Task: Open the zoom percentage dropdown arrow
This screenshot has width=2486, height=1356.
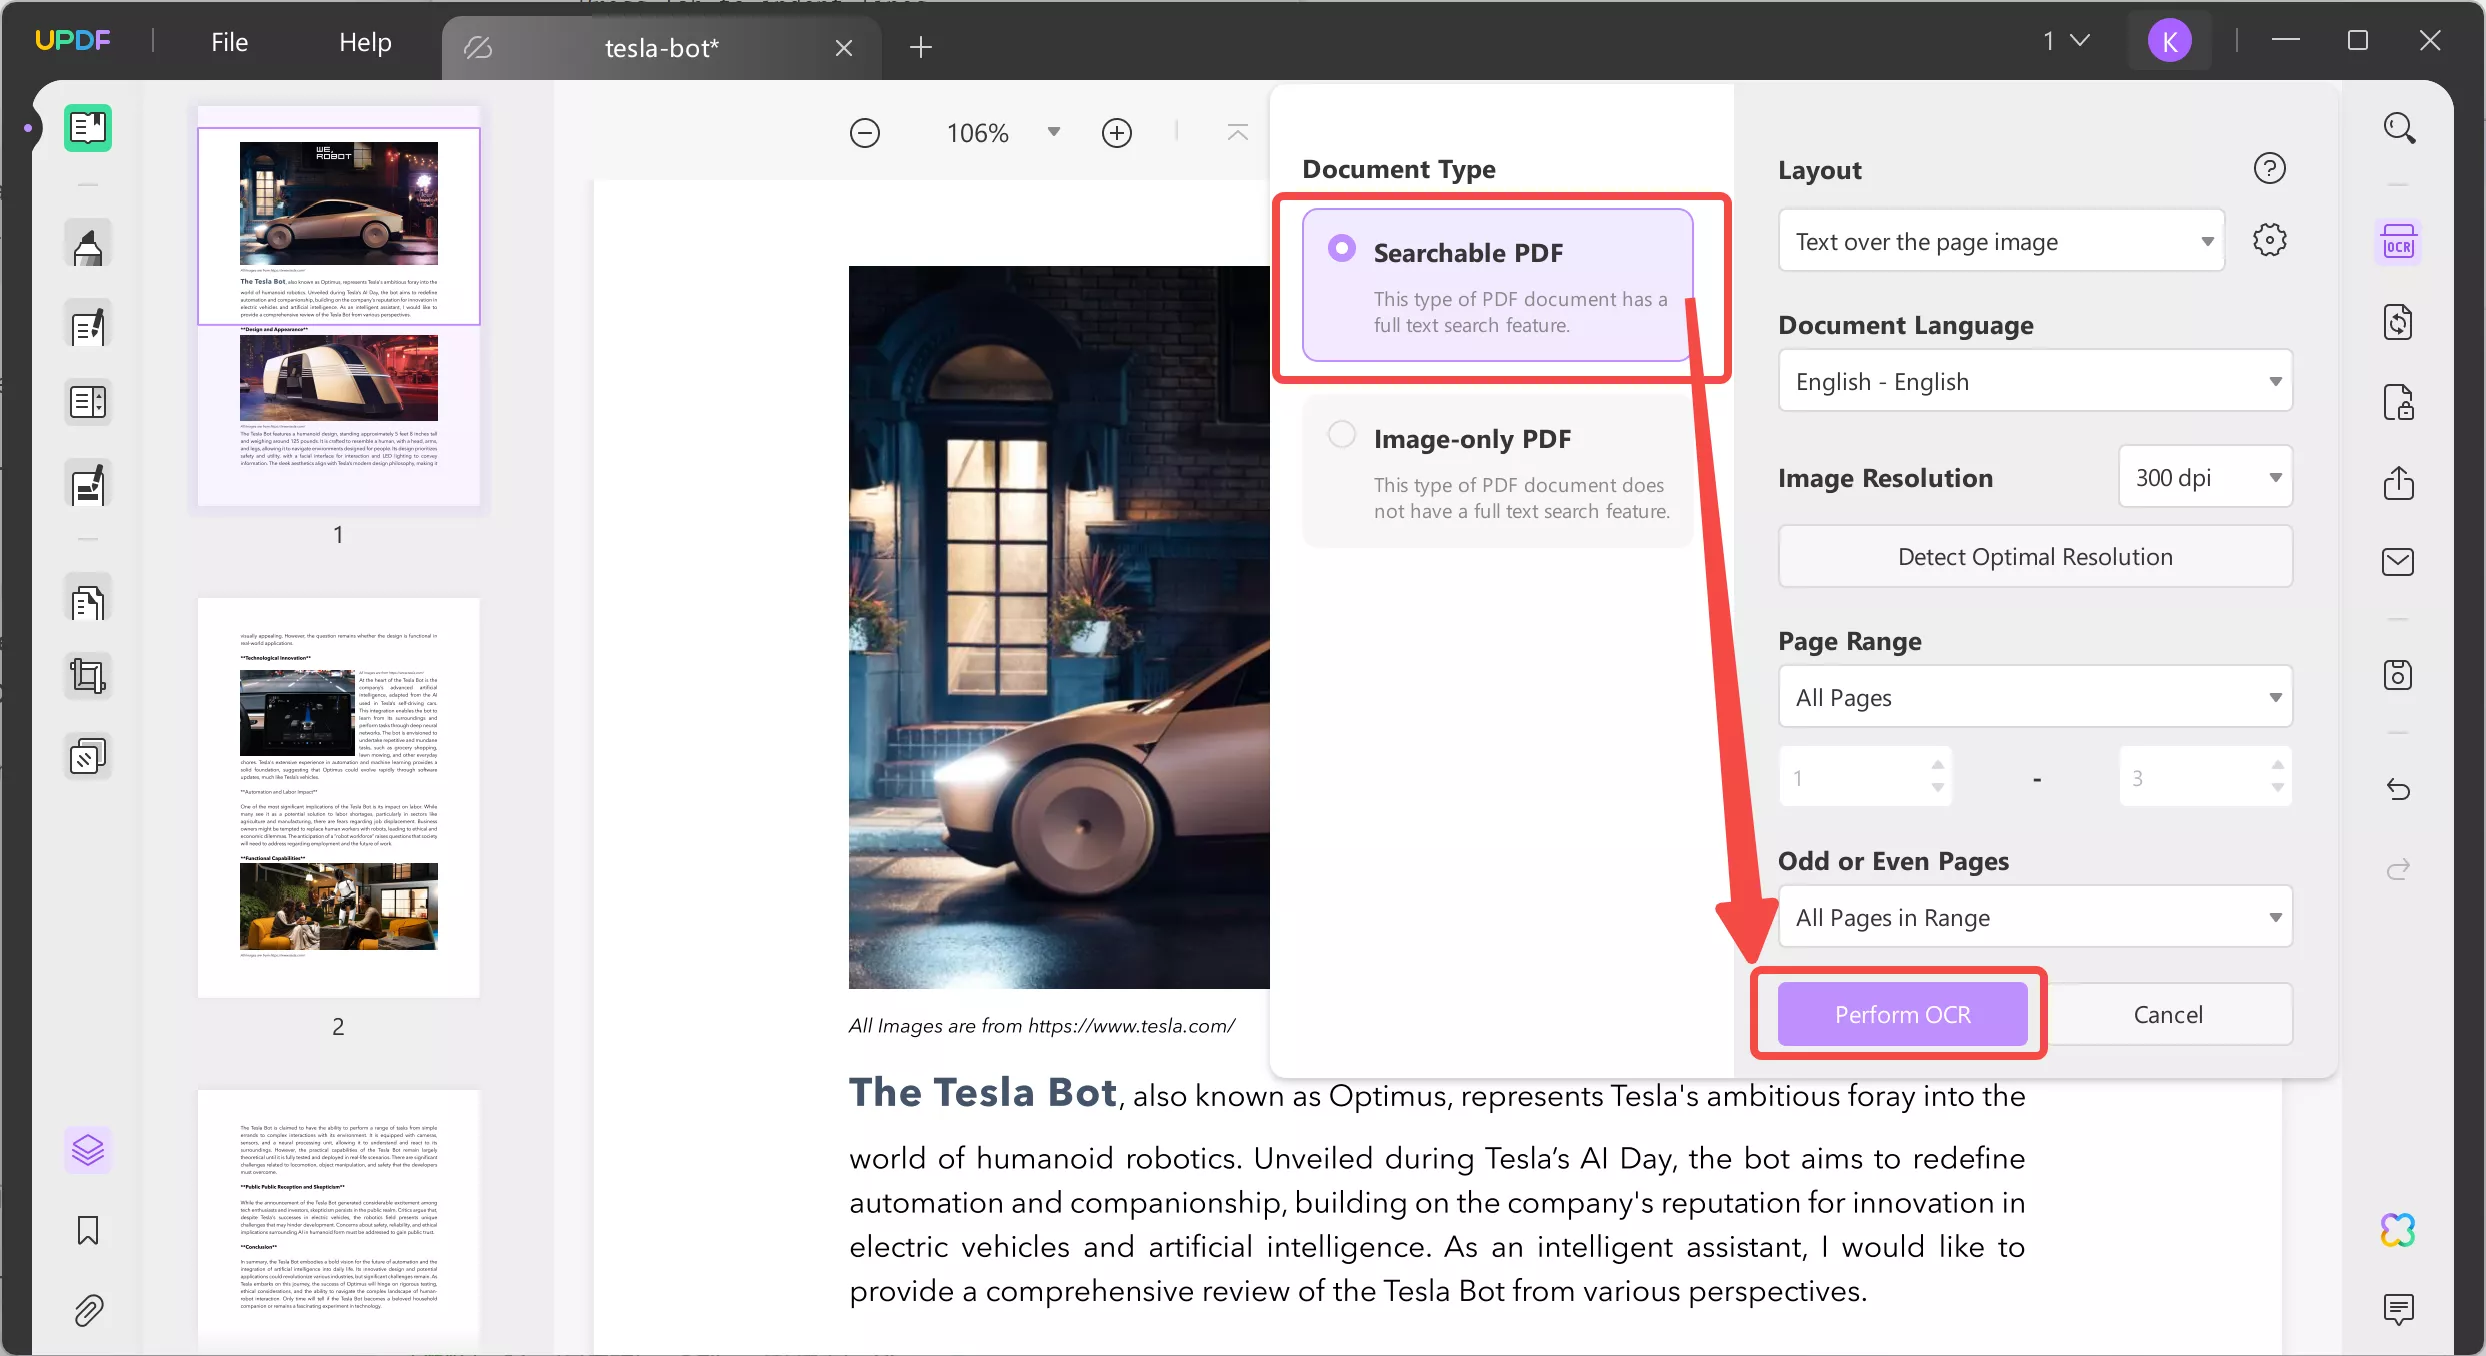Action: point(1053,132)
